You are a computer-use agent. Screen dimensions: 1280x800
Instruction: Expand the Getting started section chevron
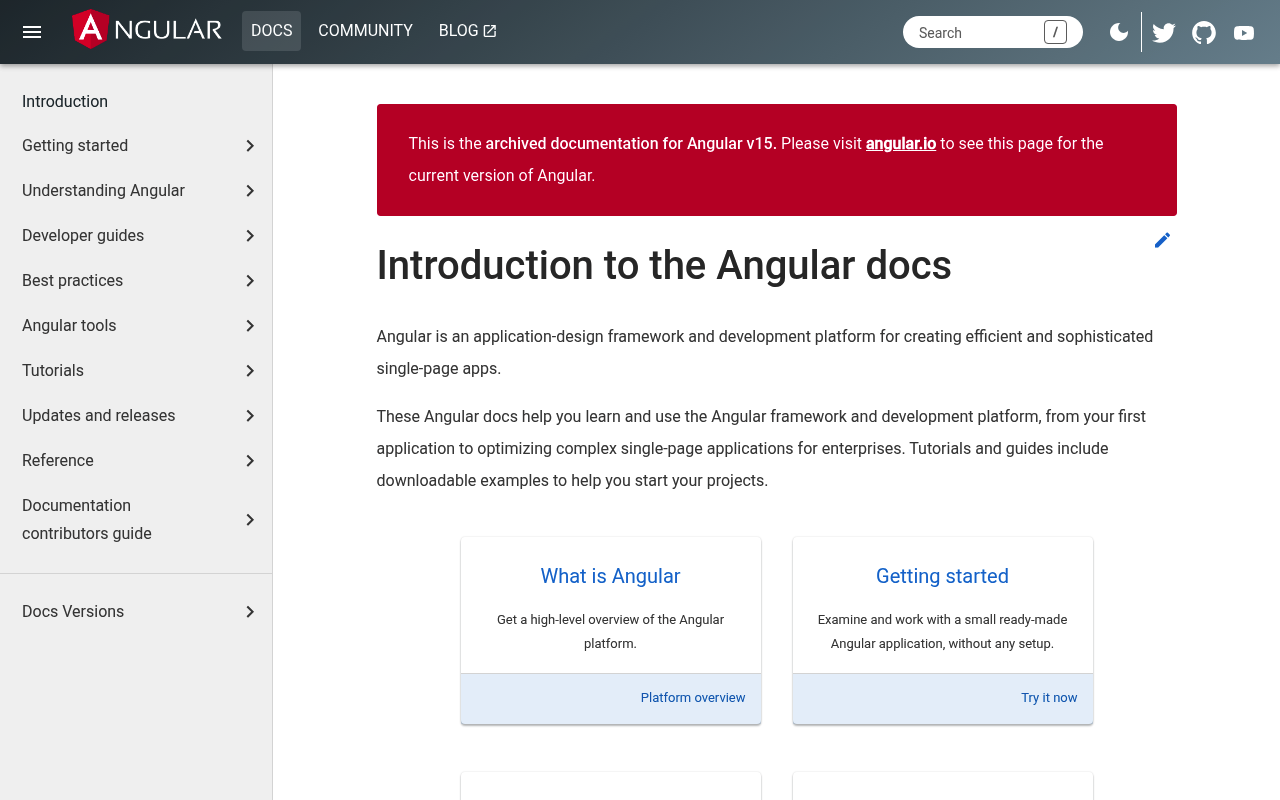click(250, 146)
